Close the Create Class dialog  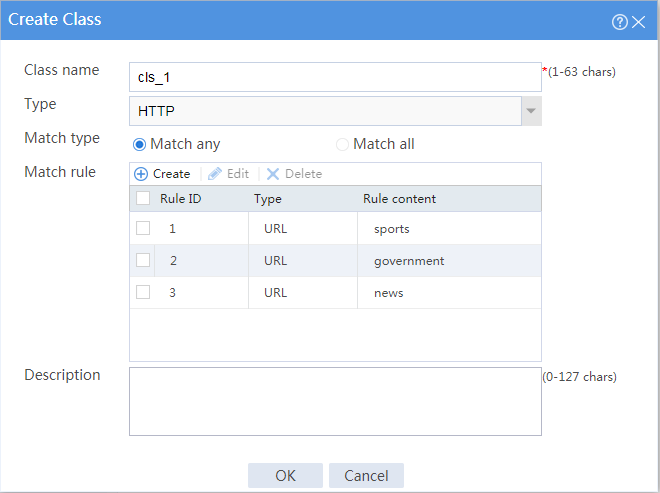pos(639,22)
